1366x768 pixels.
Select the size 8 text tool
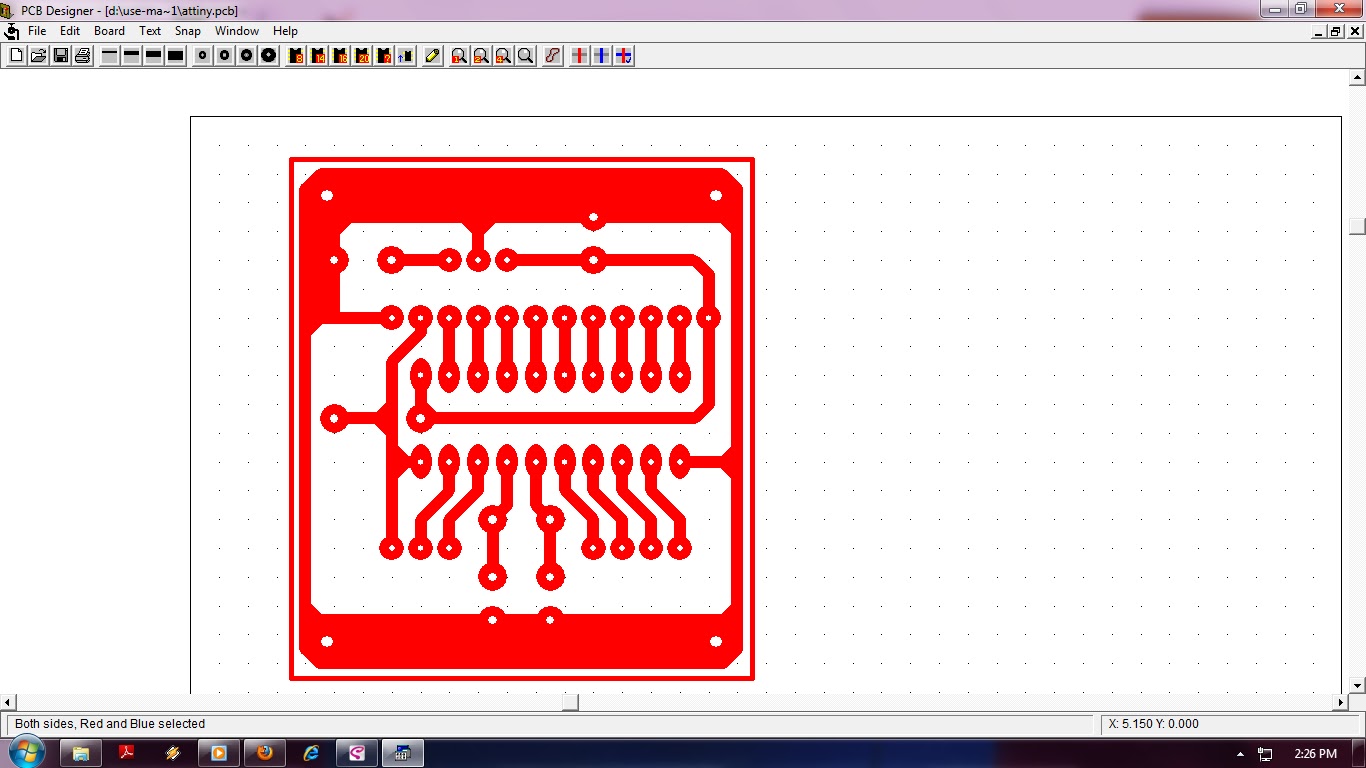point(295,56)
